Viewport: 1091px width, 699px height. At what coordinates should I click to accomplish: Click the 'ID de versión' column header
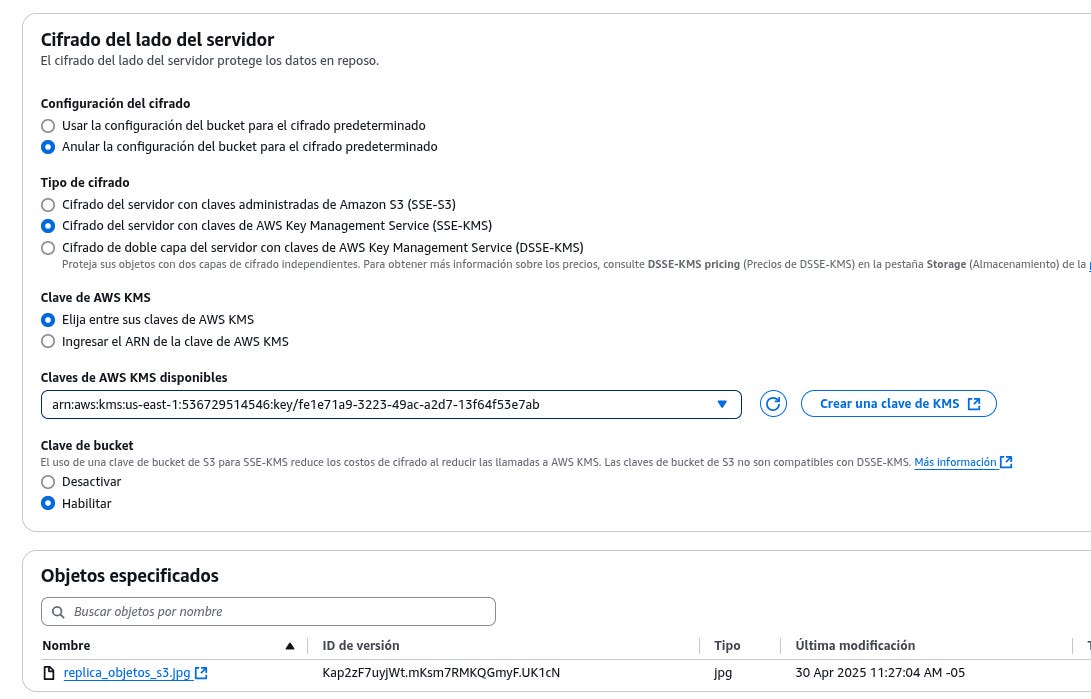pyautogui.click(x=361, y=646)
